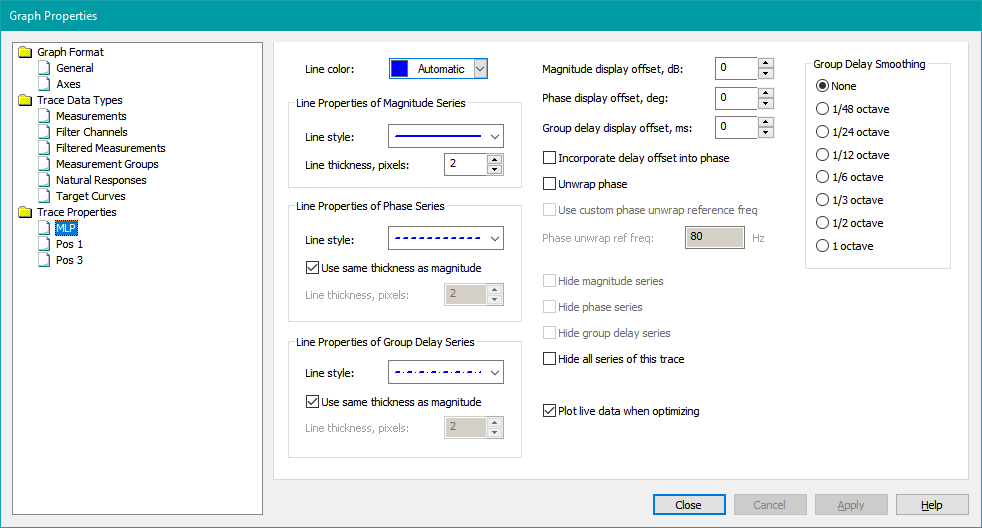Viewport: 982px width, 528px height.
Task: Click the Trace Properties folder icon
Action: 25,212
